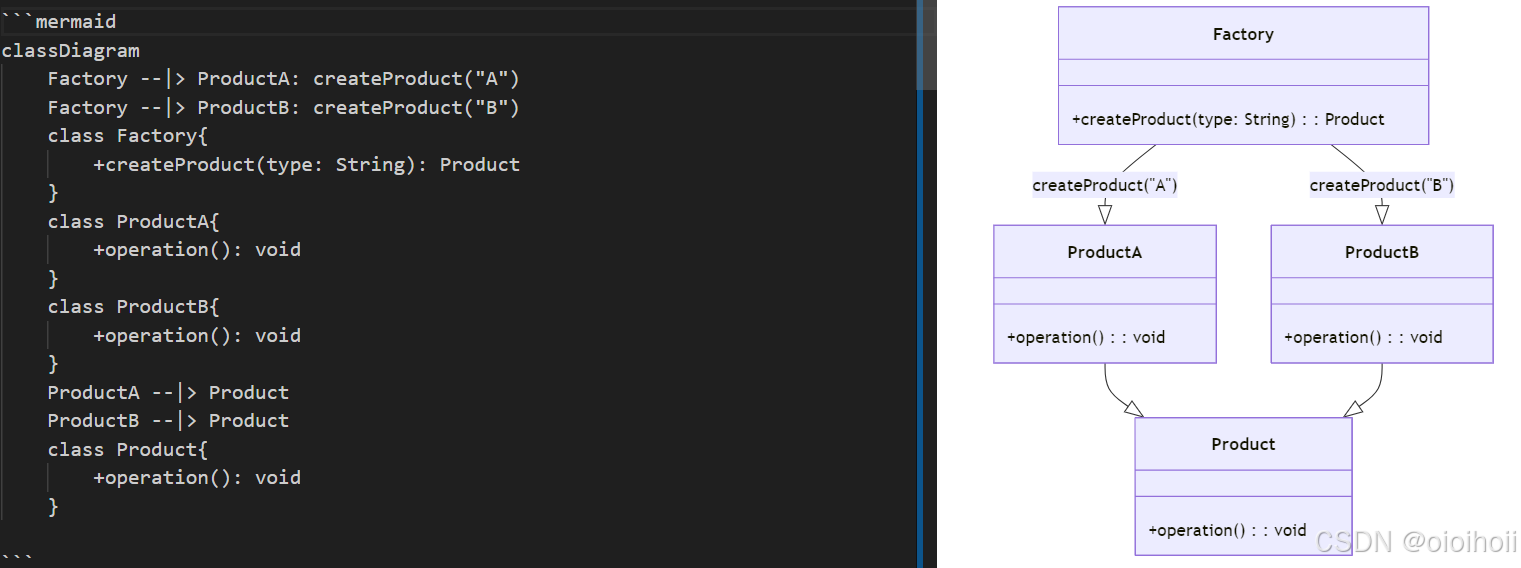
Task: Click code line Factory --|> ProductB: createProduct("B")
Action: pos(284,107)
